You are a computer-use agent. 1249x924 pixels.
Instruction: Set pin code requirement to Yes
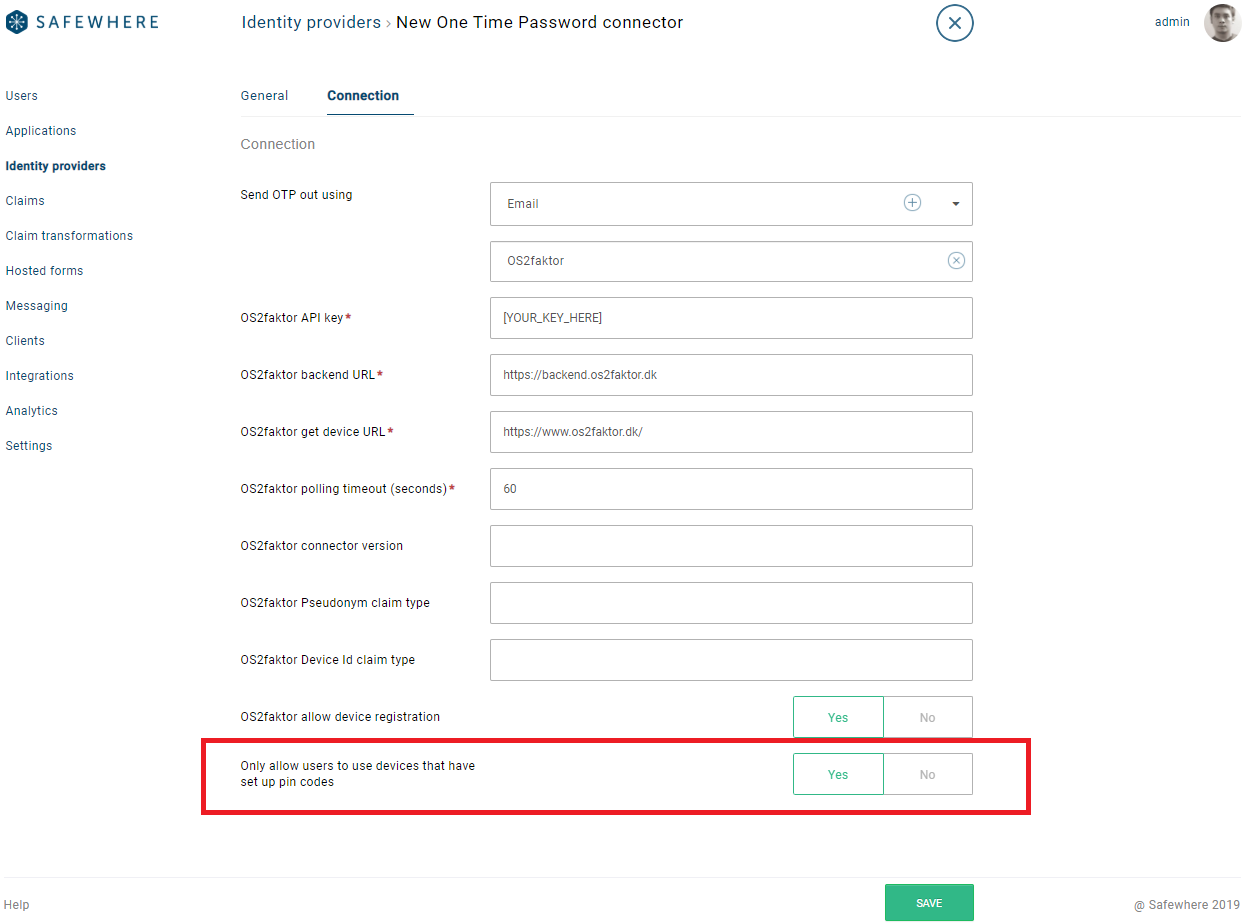tap(838, 773)
